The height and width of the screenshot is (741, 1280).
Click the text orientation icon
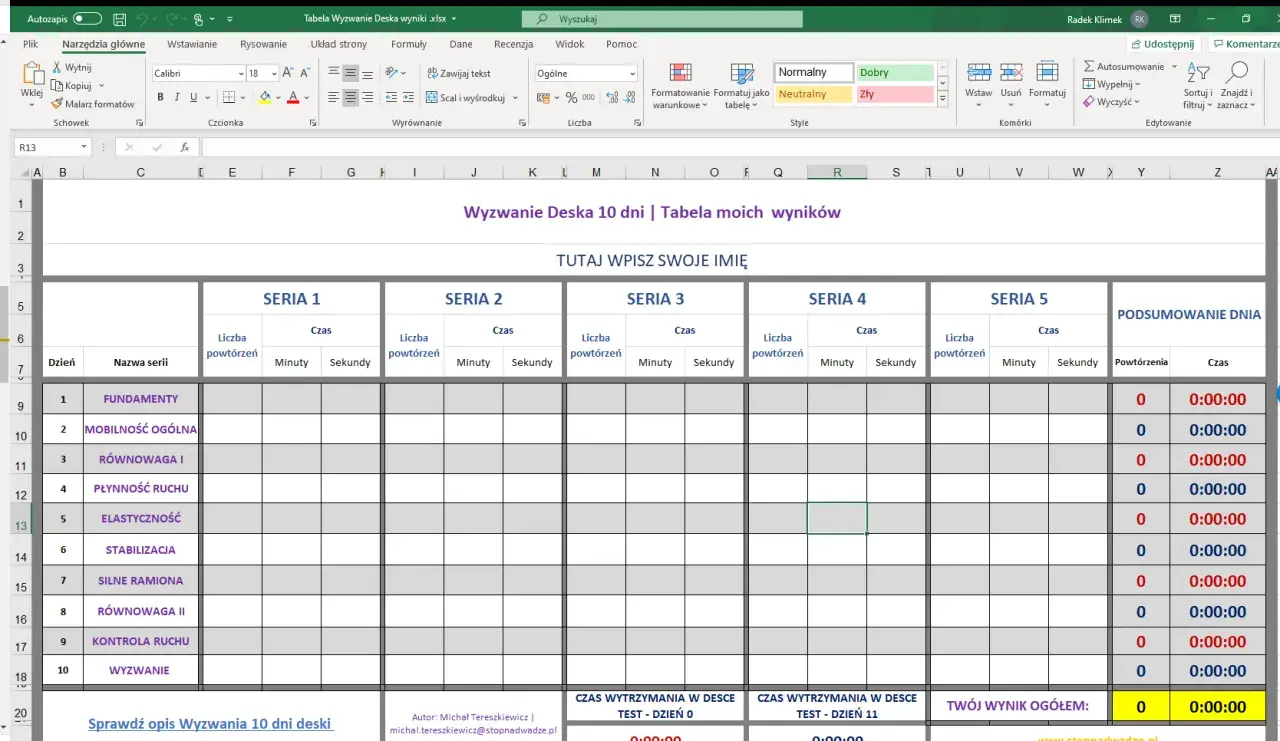pos(392,73)
